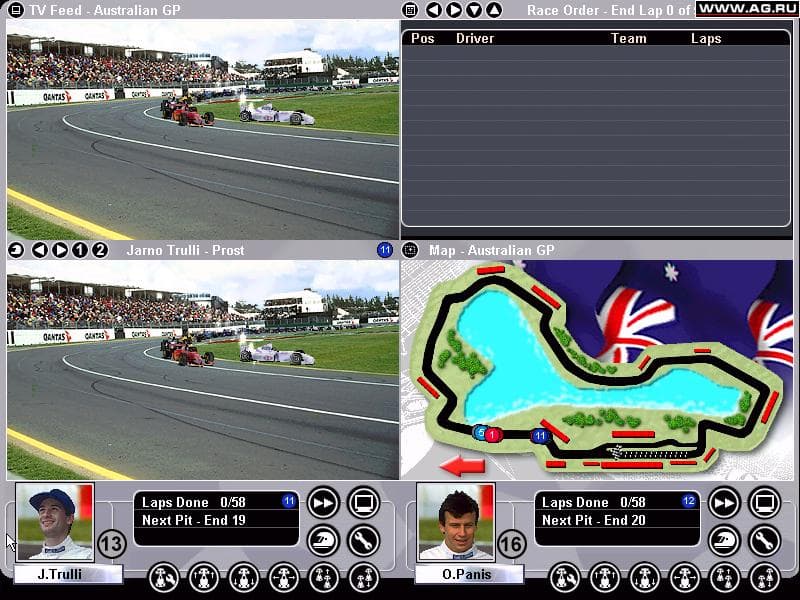
Task: Set Panis to push harder (arrows up)
Action: point(605,578)
